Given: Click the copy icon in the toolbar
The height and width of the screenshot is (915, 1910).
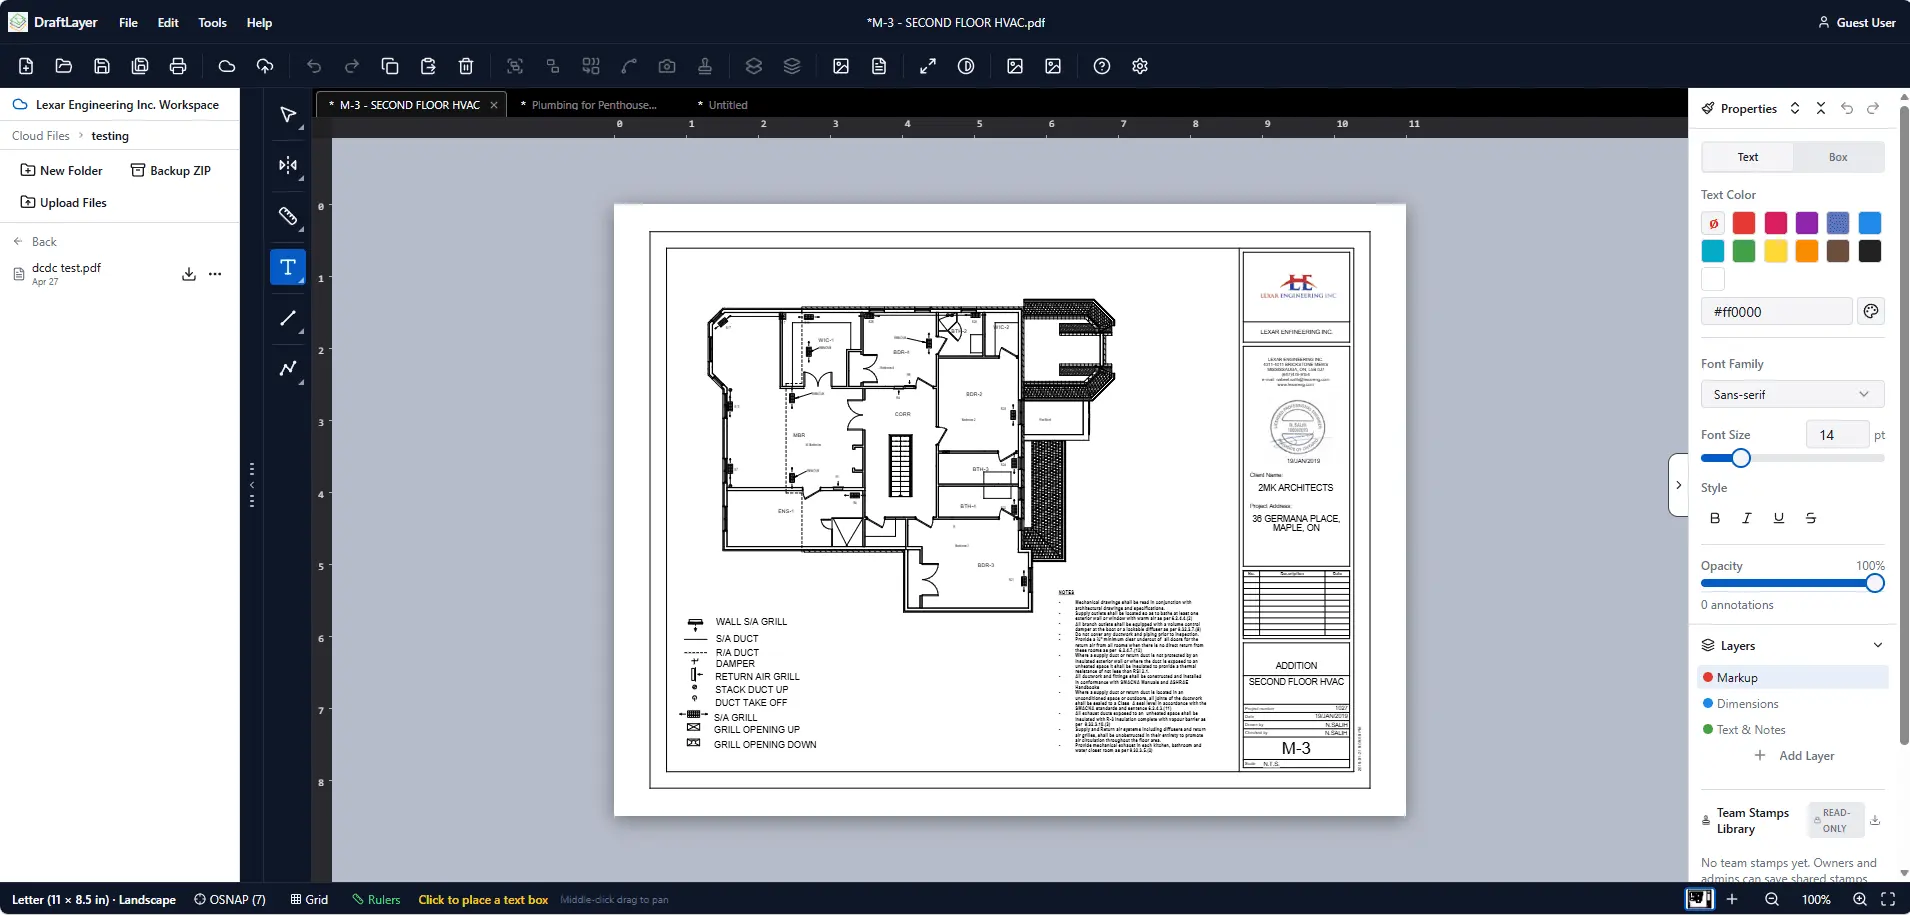Looking at the screenshot, I should coord(390,66).
